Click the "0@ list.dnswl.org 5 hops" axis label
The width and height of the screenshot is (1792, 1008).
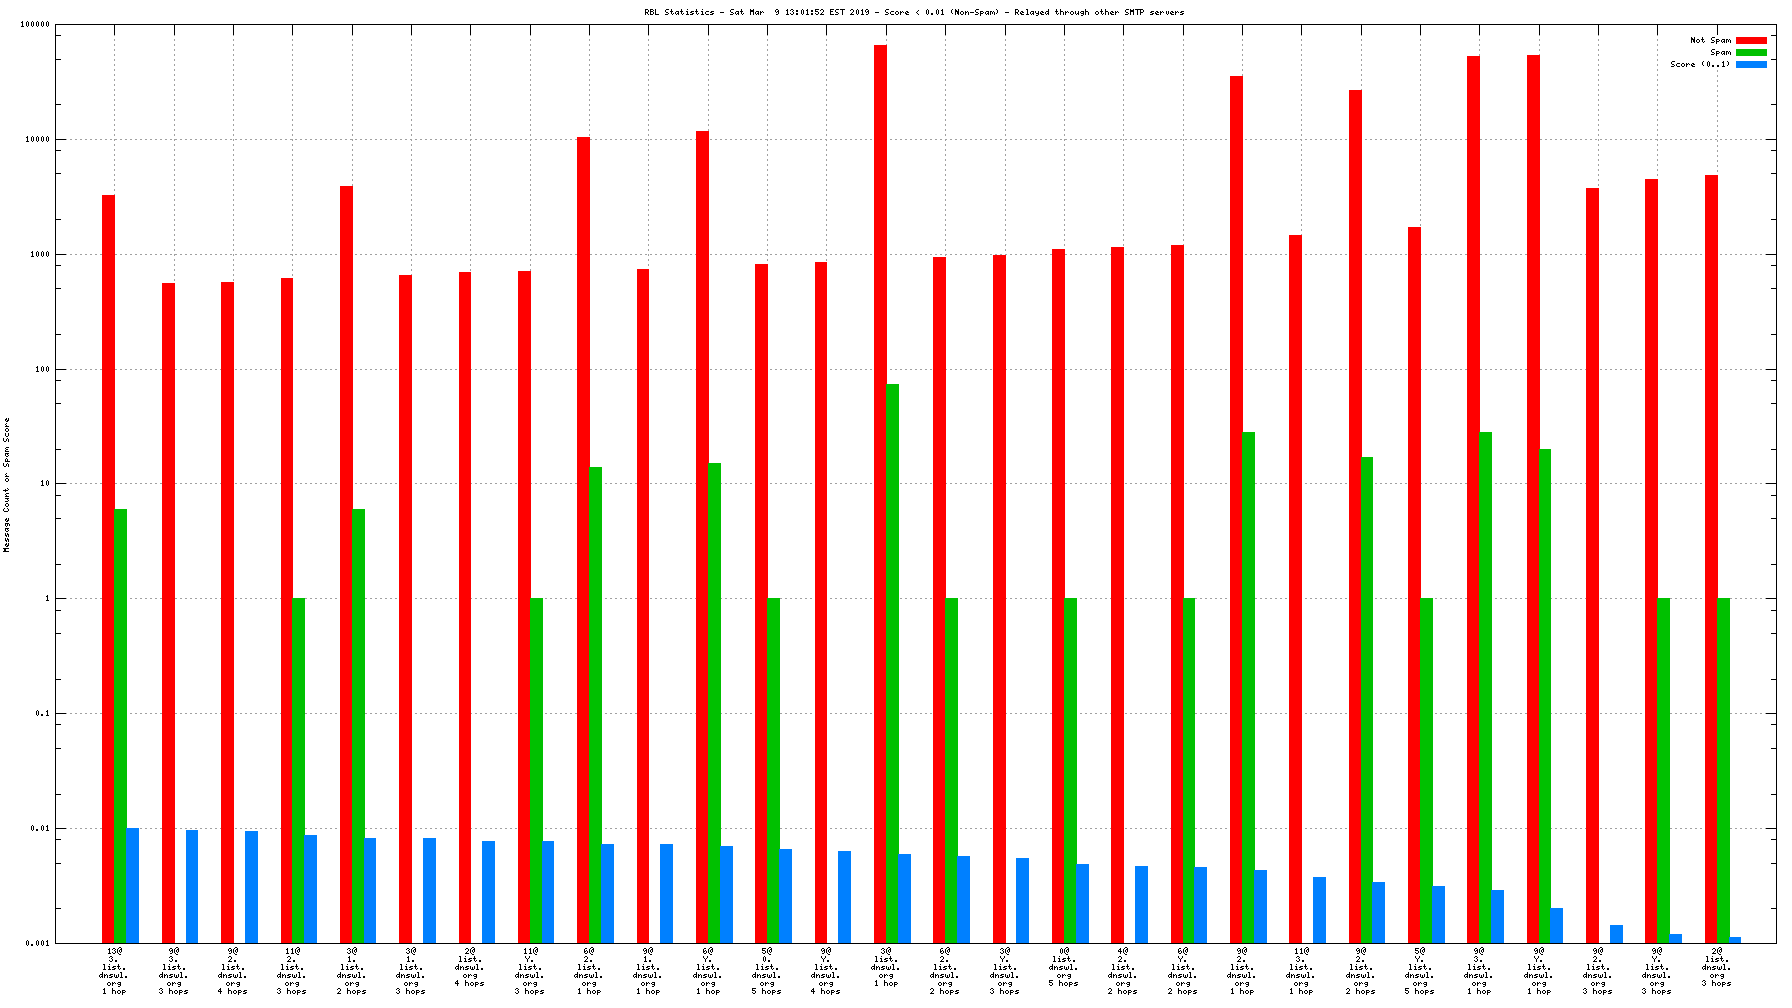click(x=1064, y=966)
